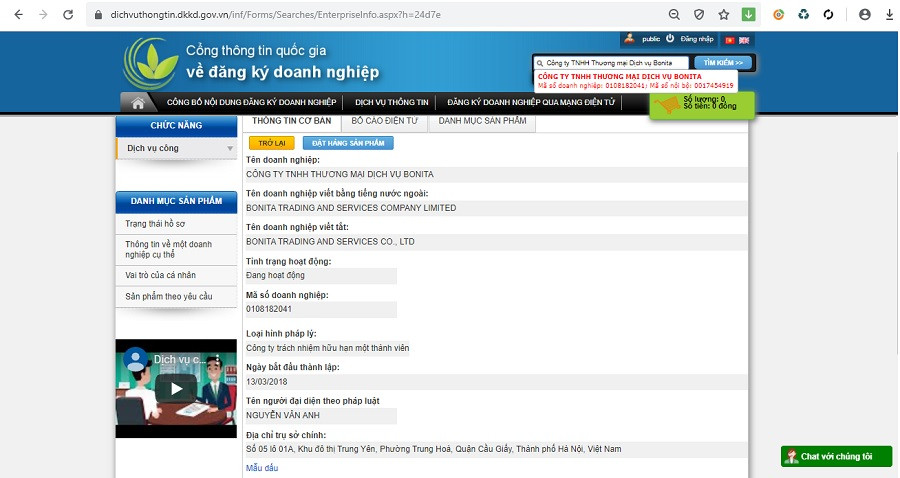Image resolution: width=900 pixels, height=478 pixels.
Task: Click the portal leaf logo
Action: tap(151, 63)
